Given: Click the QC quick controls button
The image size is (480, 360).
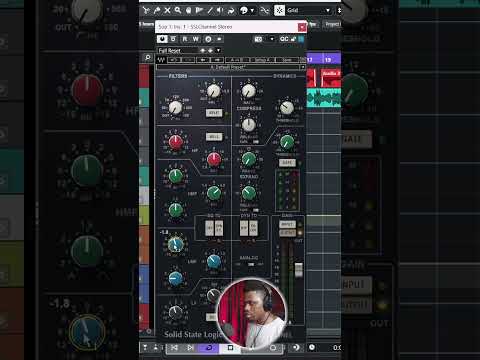Looking at the screenshot, I should pyautogui.click(x=284, y=39).
